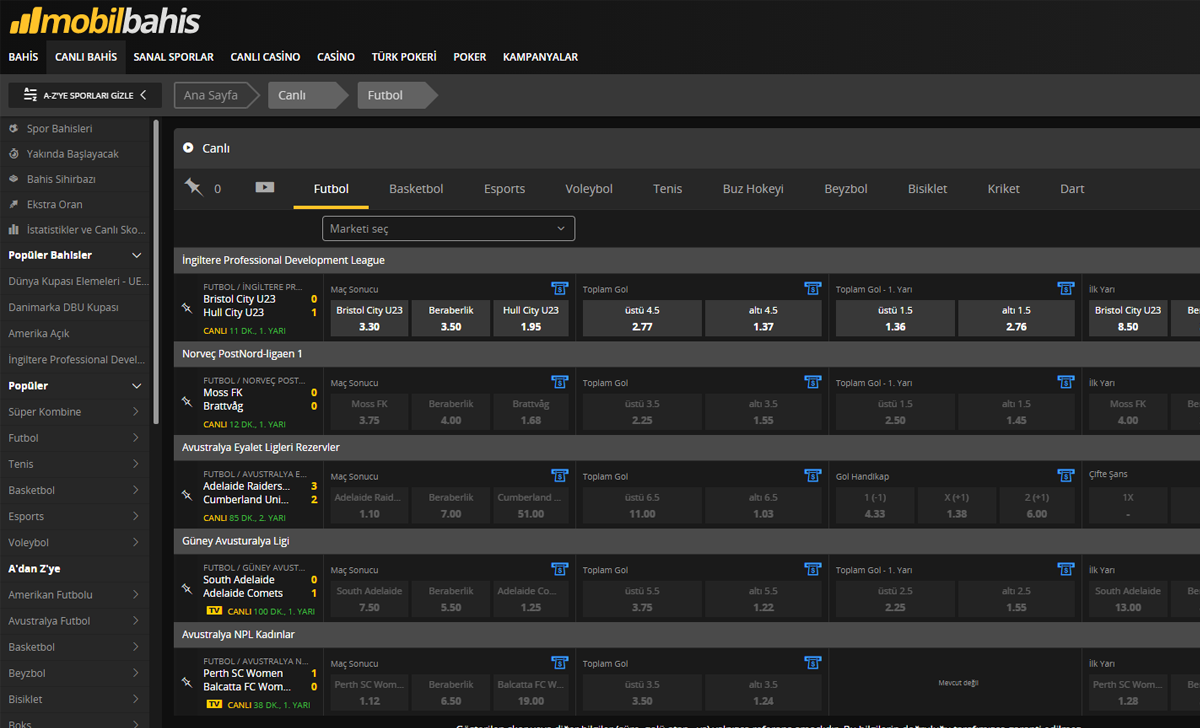Screen dimensions: 1200x728
Task: Select Beraberlik 3.50 for Bristol match
Action: 450,319
